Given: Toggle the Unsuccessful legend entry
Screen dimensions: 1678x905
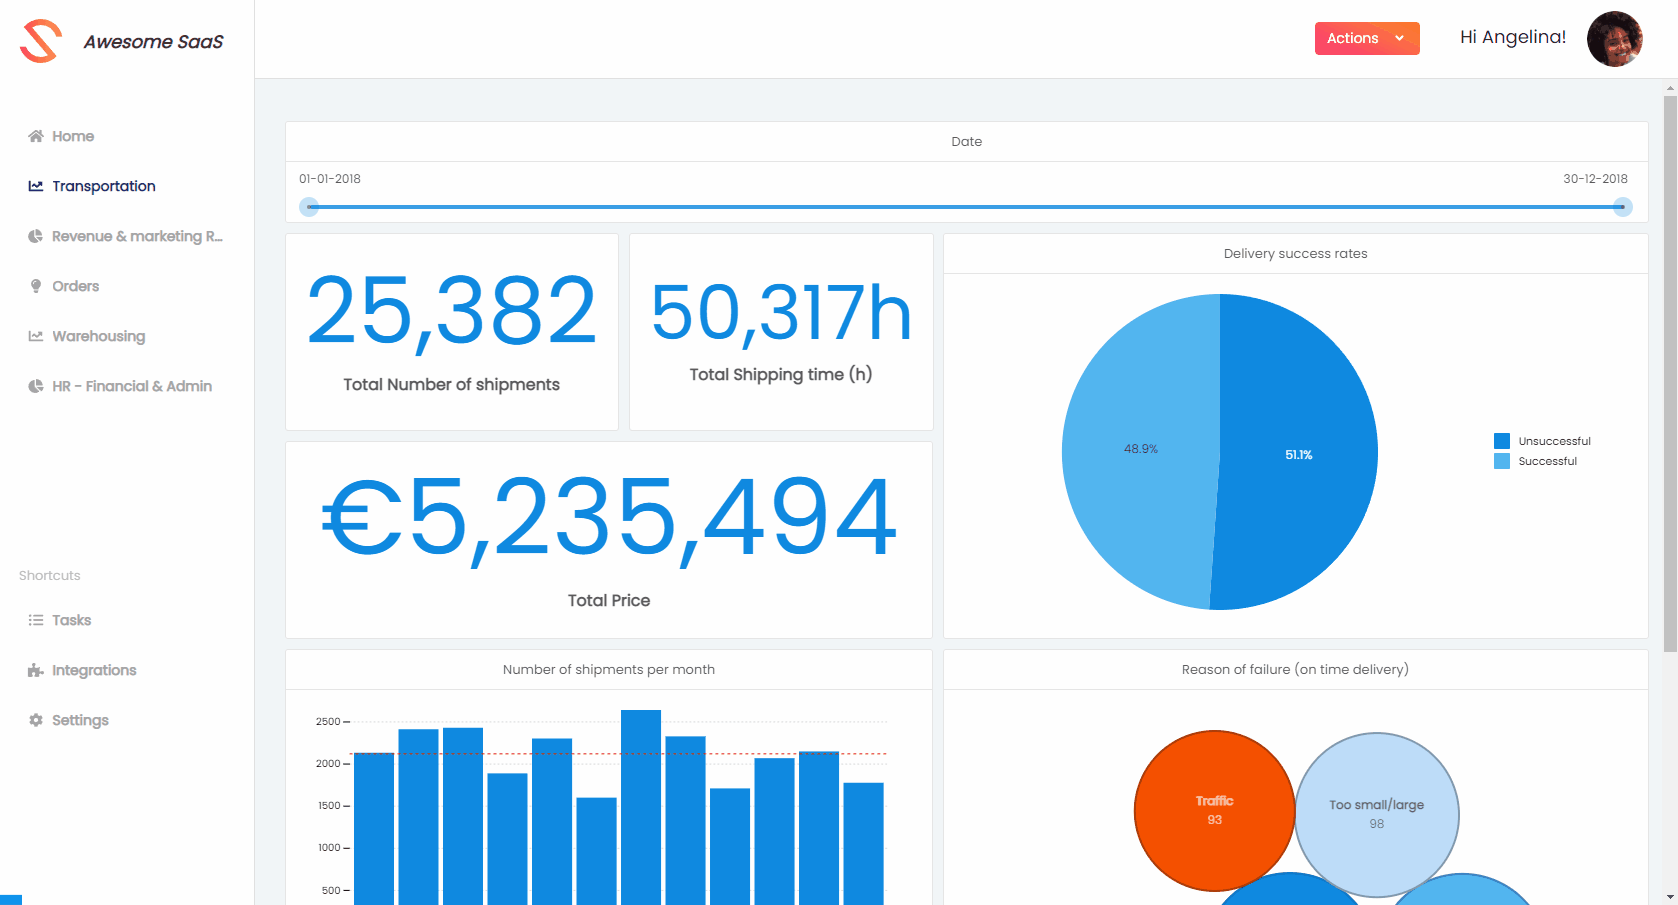Looking at the screenshot, I should click(x=1541, y=441).
